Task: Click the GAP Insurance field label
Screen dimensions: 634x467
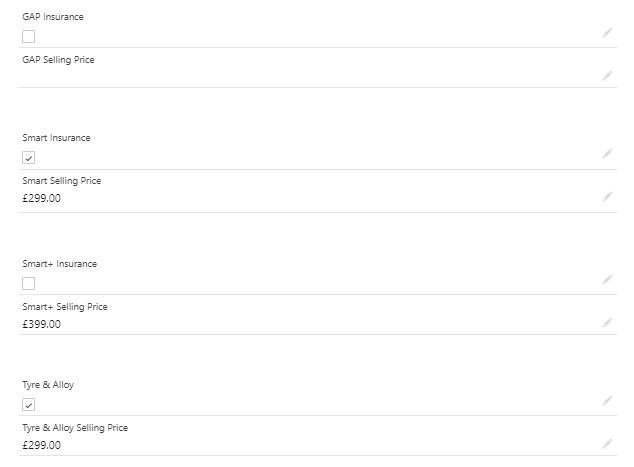Action: (52, 17)
